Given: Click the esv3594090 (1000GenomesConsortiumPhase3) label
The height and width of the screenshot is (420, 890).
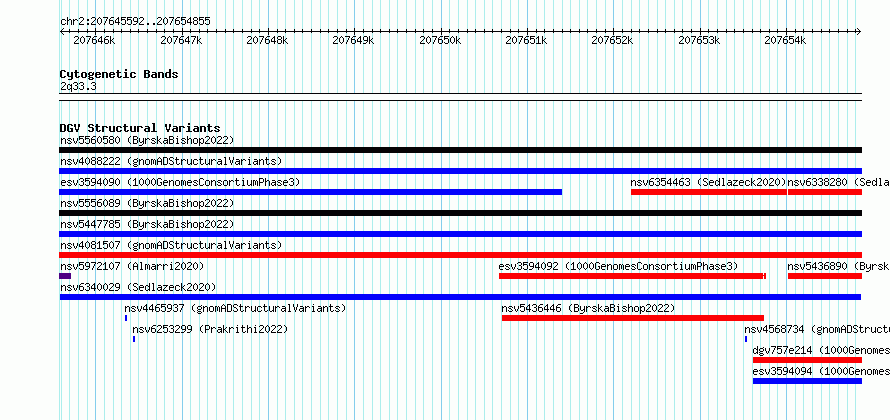Looking at the screenshot, I should 180,182.
